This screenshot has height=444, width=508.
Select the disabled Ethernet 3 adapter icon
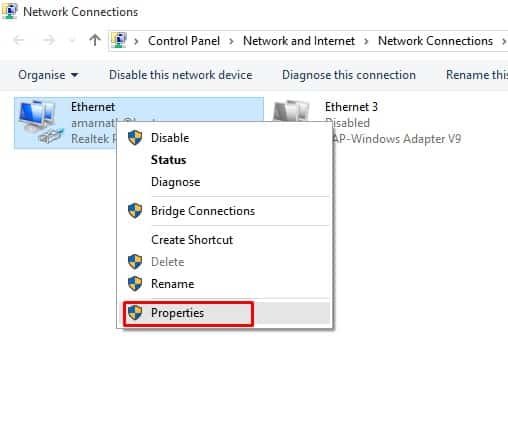pyautogui.click(x=291, y=111)
